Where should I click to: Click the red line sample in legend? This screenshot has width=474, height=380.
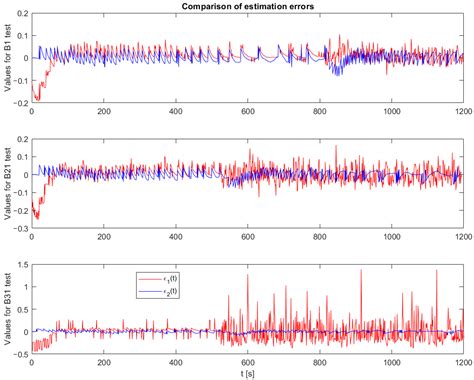pyautogui.click(x=150, y=279)
